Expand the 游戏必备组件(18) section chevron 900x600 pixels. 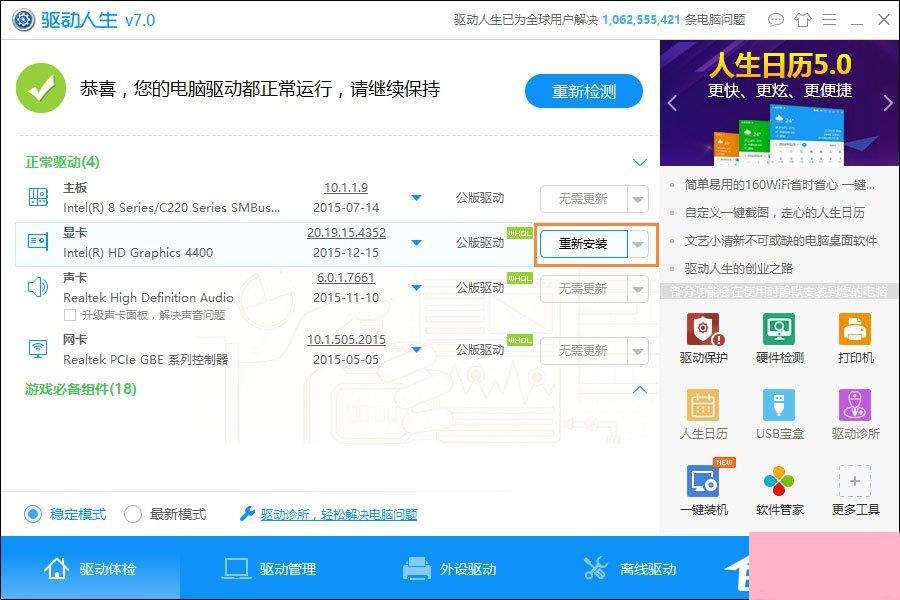639,390
